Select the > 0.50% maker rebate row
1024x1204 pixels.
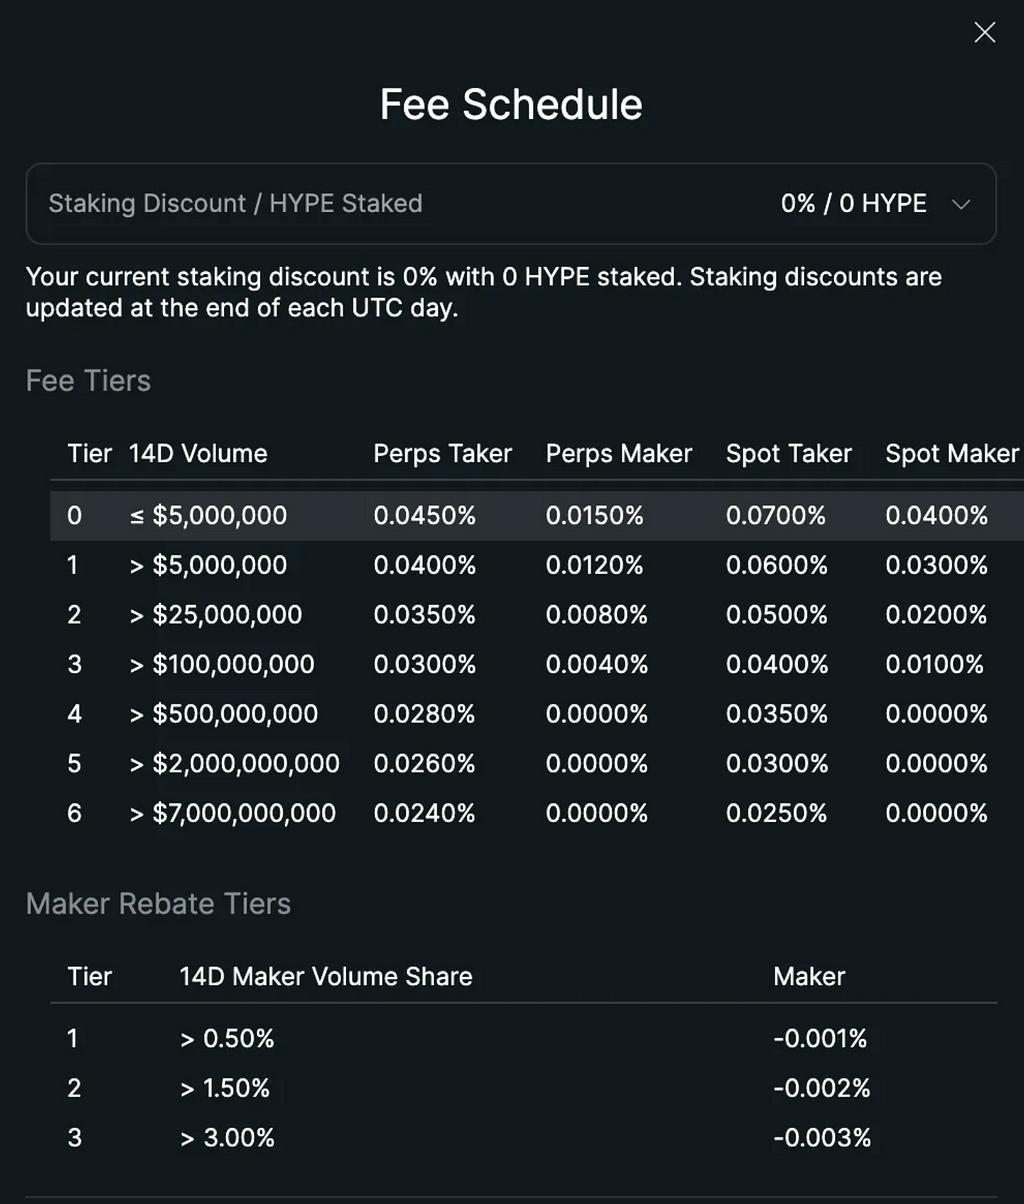point(524,1038)
